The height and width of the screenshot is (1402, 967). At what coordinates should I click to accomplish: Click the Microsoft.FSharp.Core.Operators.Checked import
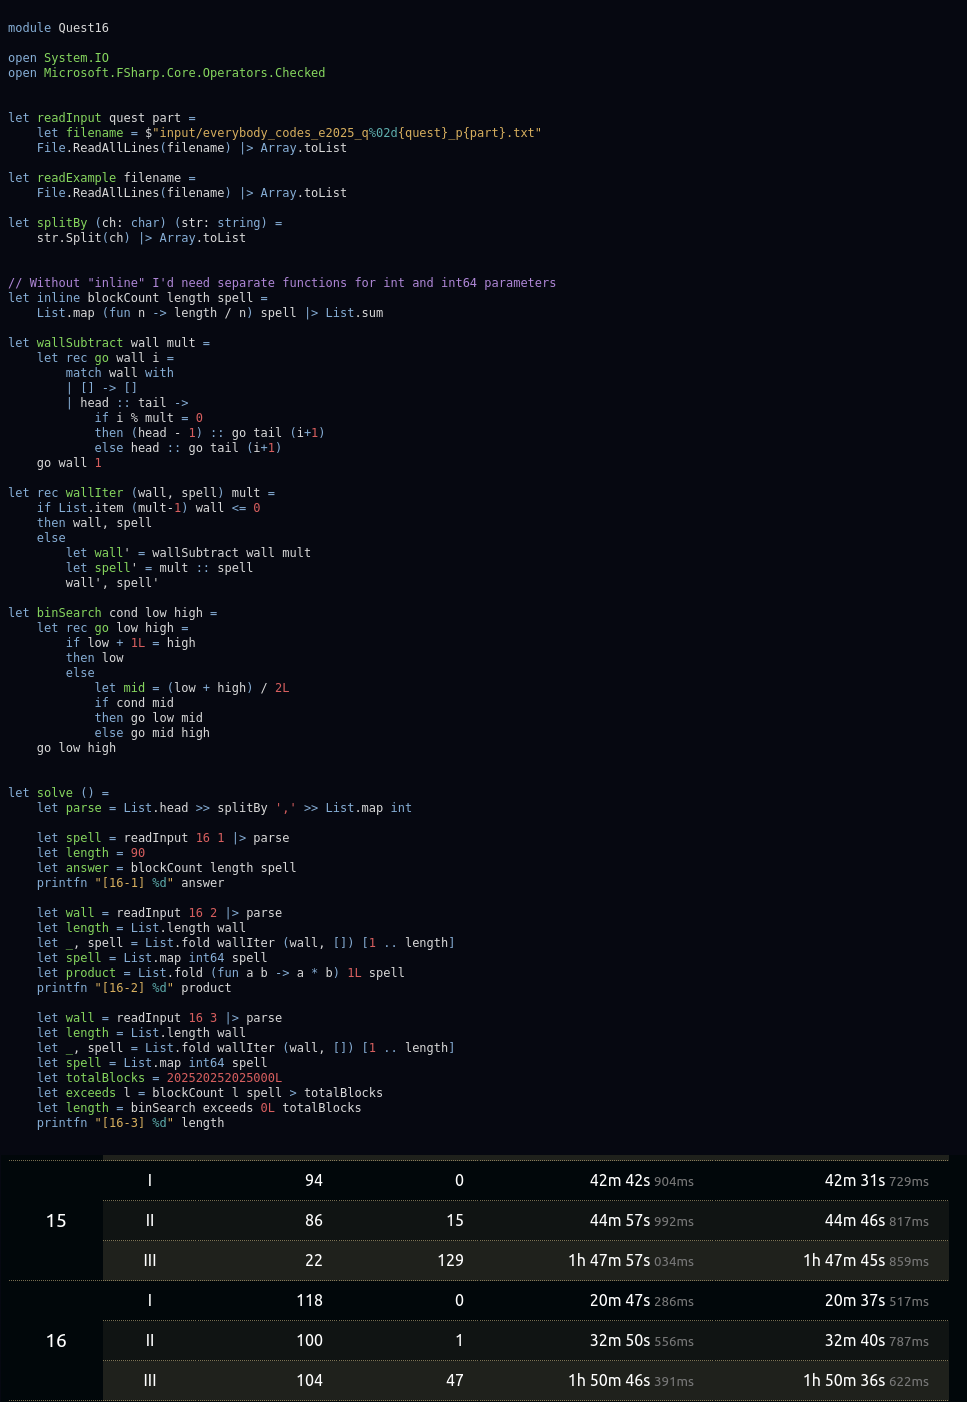(184, 73)
